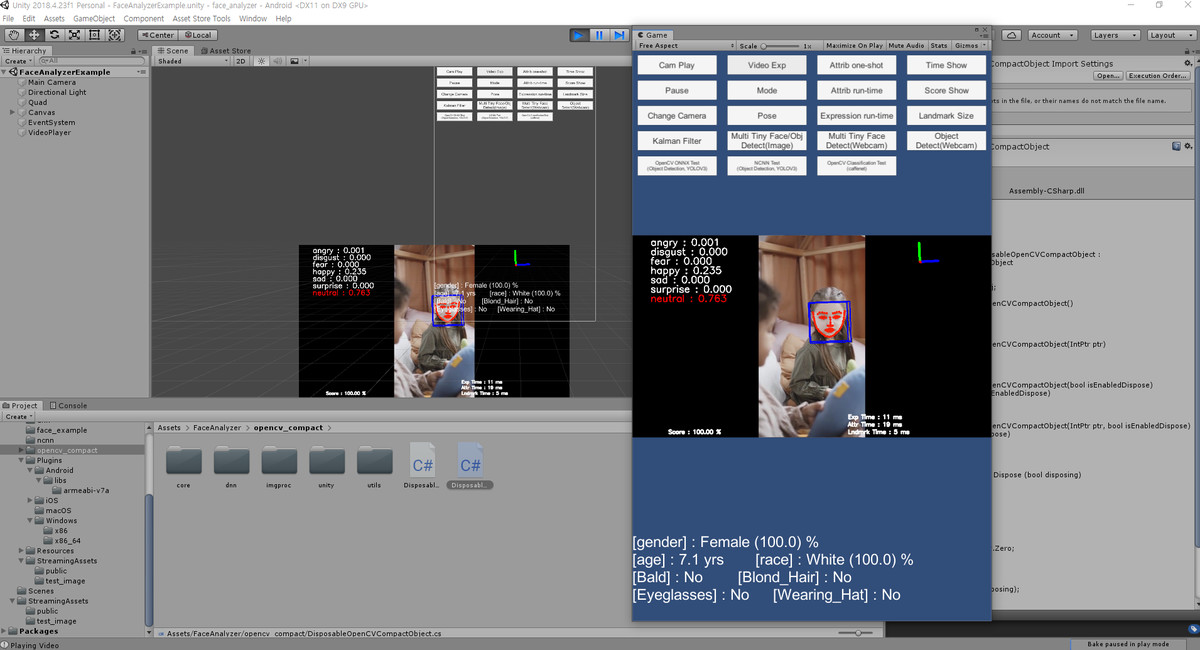Open the Component menu
This screenshot has width=1200, height=650.
coord(144,19)
